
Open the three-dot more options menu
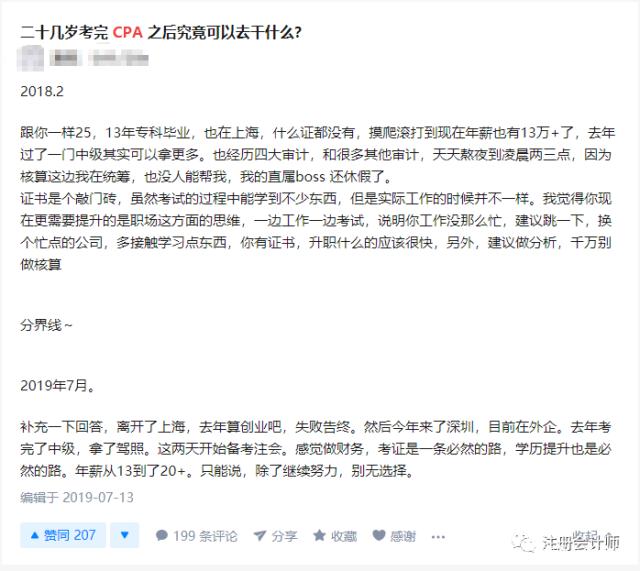tap(438, 536)
